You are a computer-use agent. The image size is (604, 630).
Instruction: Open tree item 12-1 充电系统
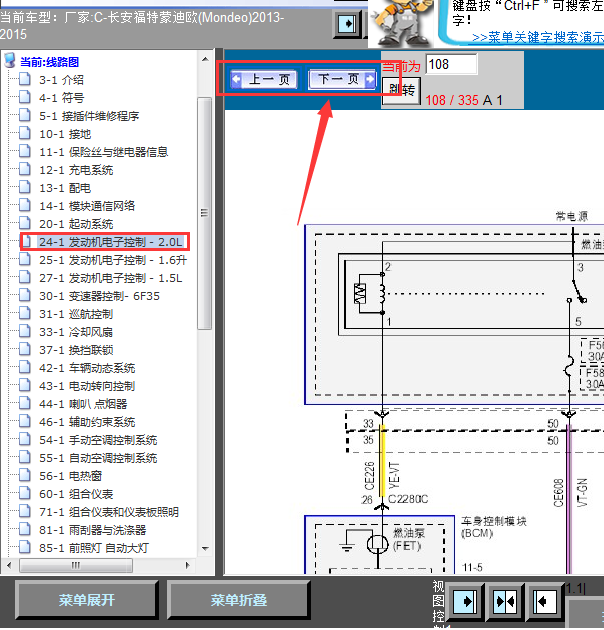pyautogui.click(x=76, y=170)
